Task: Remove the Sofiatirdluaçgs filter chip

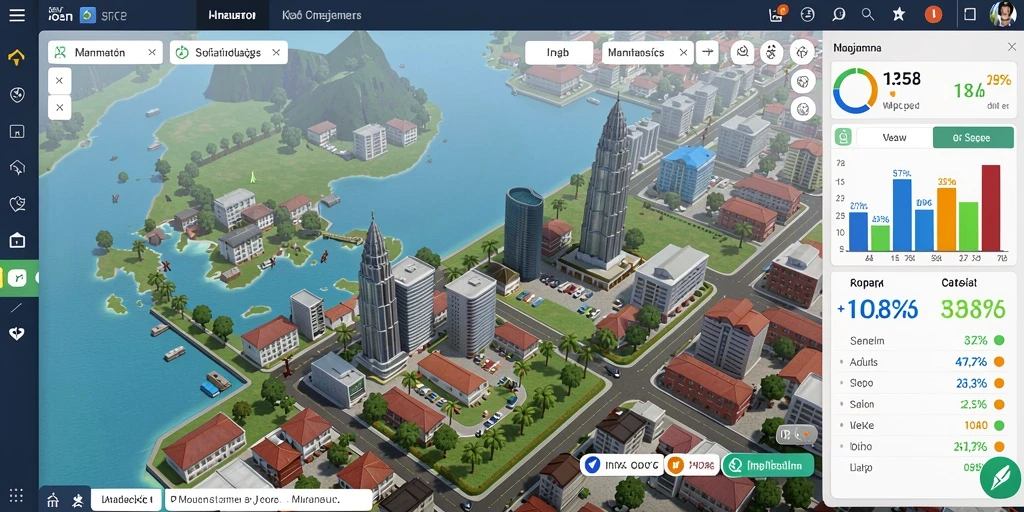Action: tap(276, 52)
